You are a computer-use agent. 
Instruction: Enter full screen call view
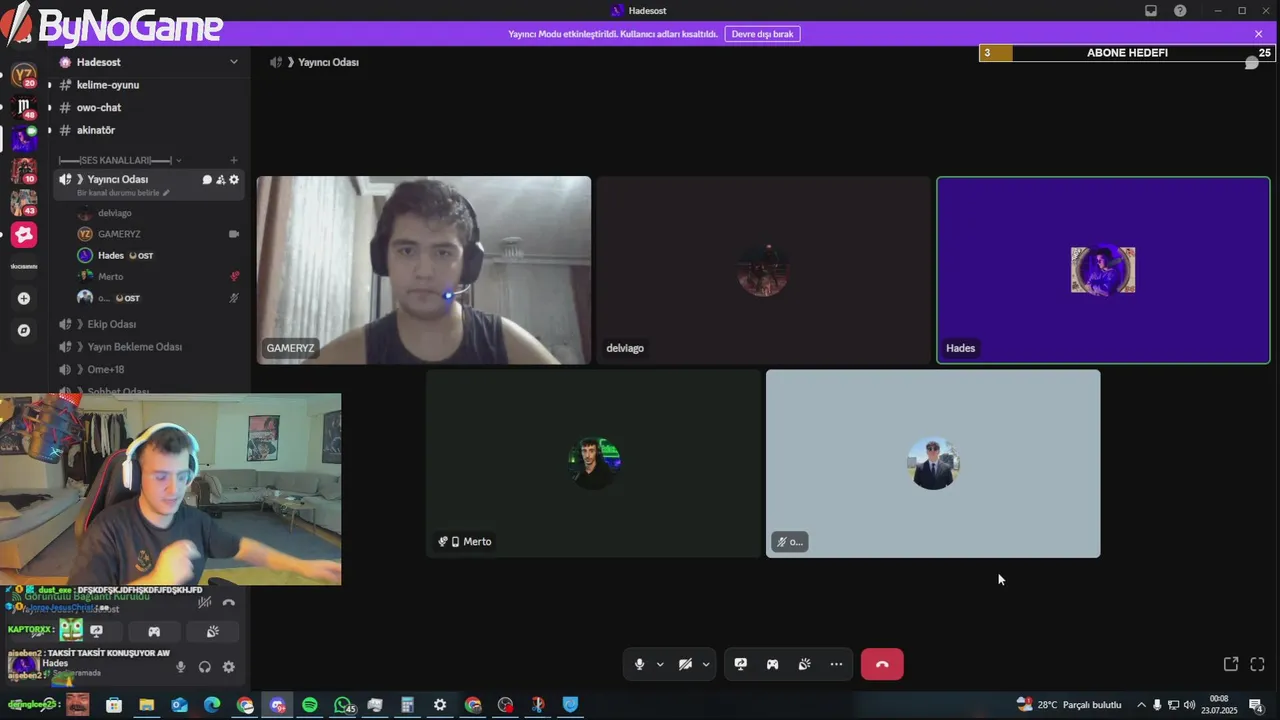[x=1258, y=664]
